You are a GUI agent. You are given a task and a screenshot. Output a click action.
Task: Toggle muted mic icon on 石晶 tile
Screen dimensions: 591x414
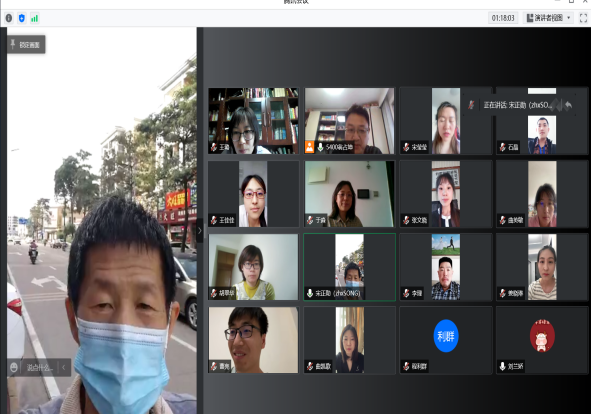(502, 147)
